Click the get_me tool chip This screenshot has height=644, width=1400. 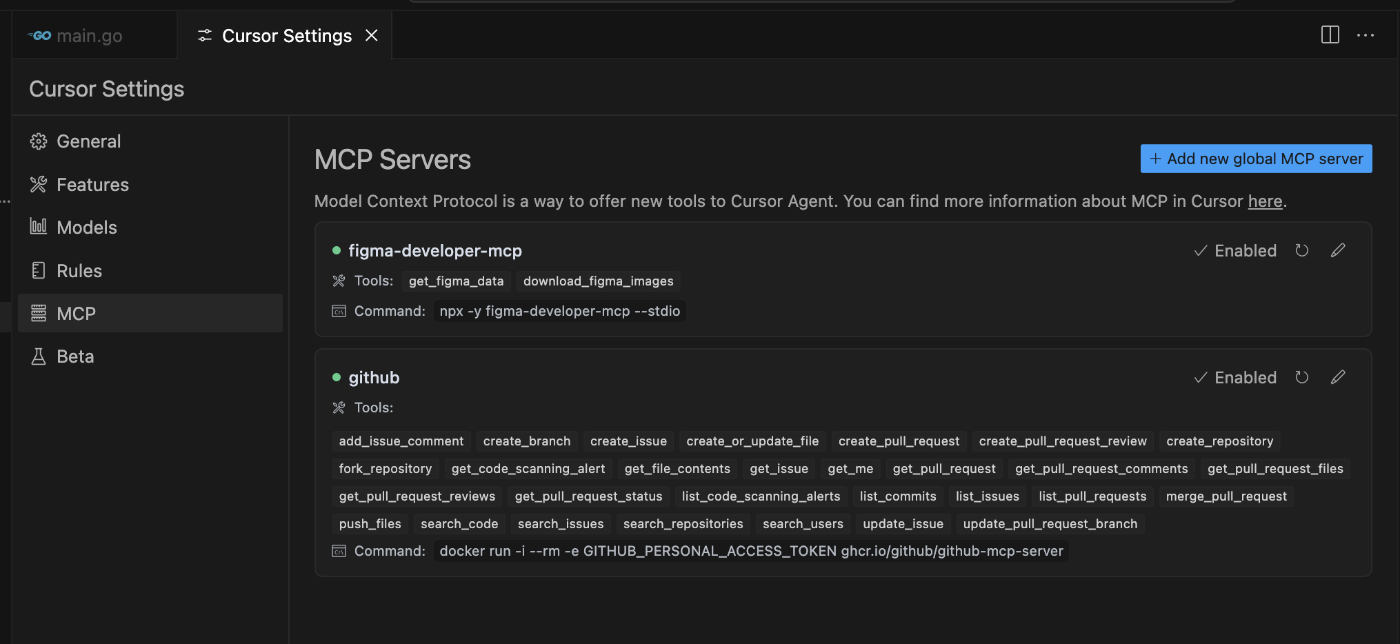(851, 469)
